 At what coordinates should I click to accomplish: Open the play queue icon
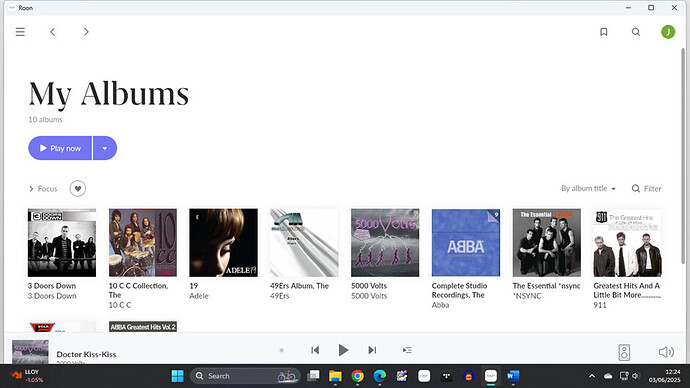[407, 350]
